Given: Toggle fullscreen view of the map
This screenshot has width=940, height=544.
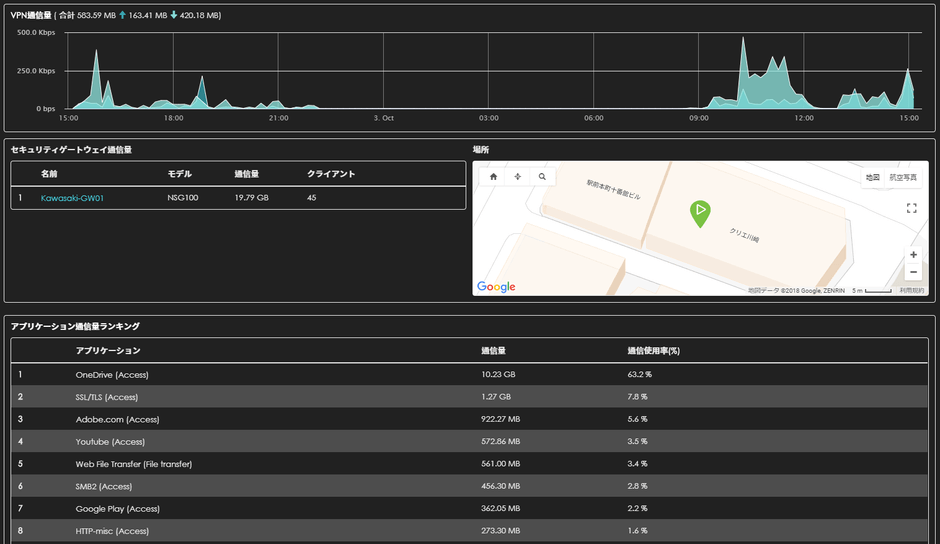Looking at the screenshot, I should [911, 208].
